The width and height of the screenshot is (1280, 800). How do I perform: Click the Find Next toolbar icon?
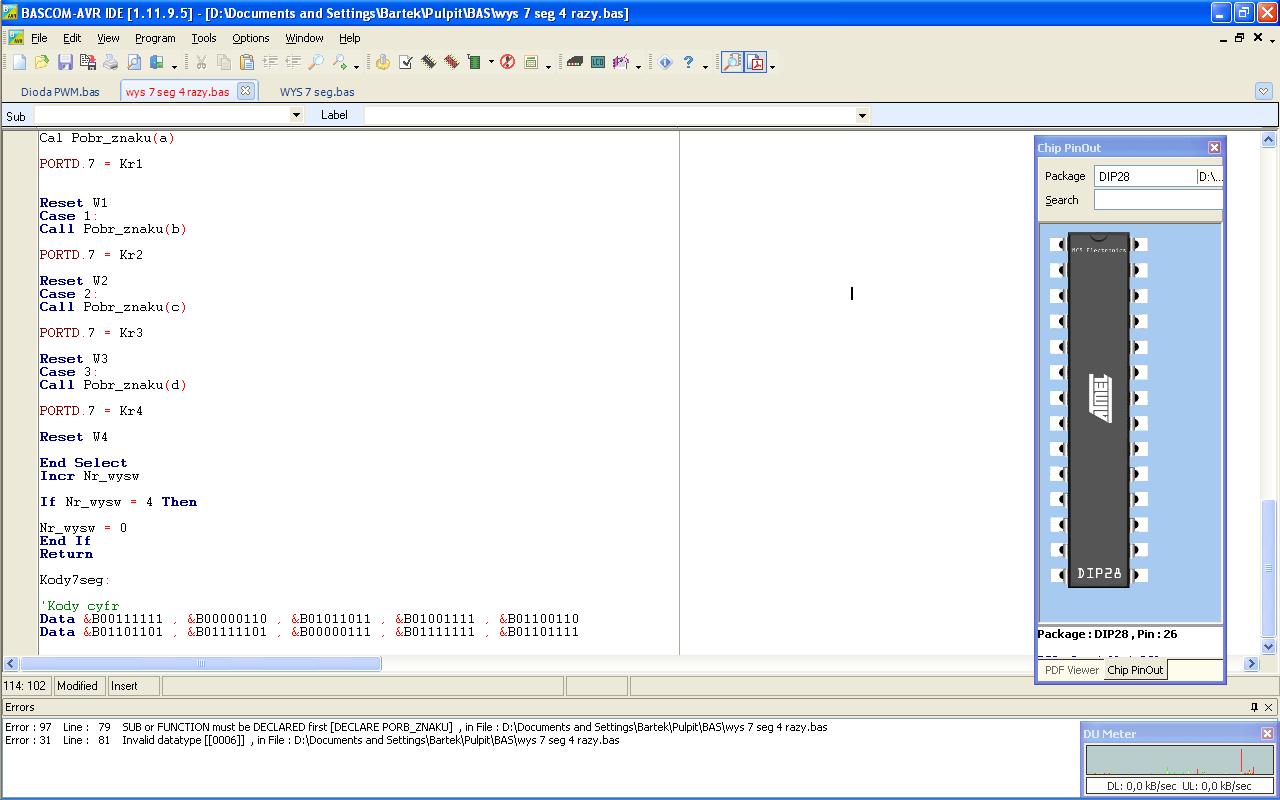[x=340, y=63]
